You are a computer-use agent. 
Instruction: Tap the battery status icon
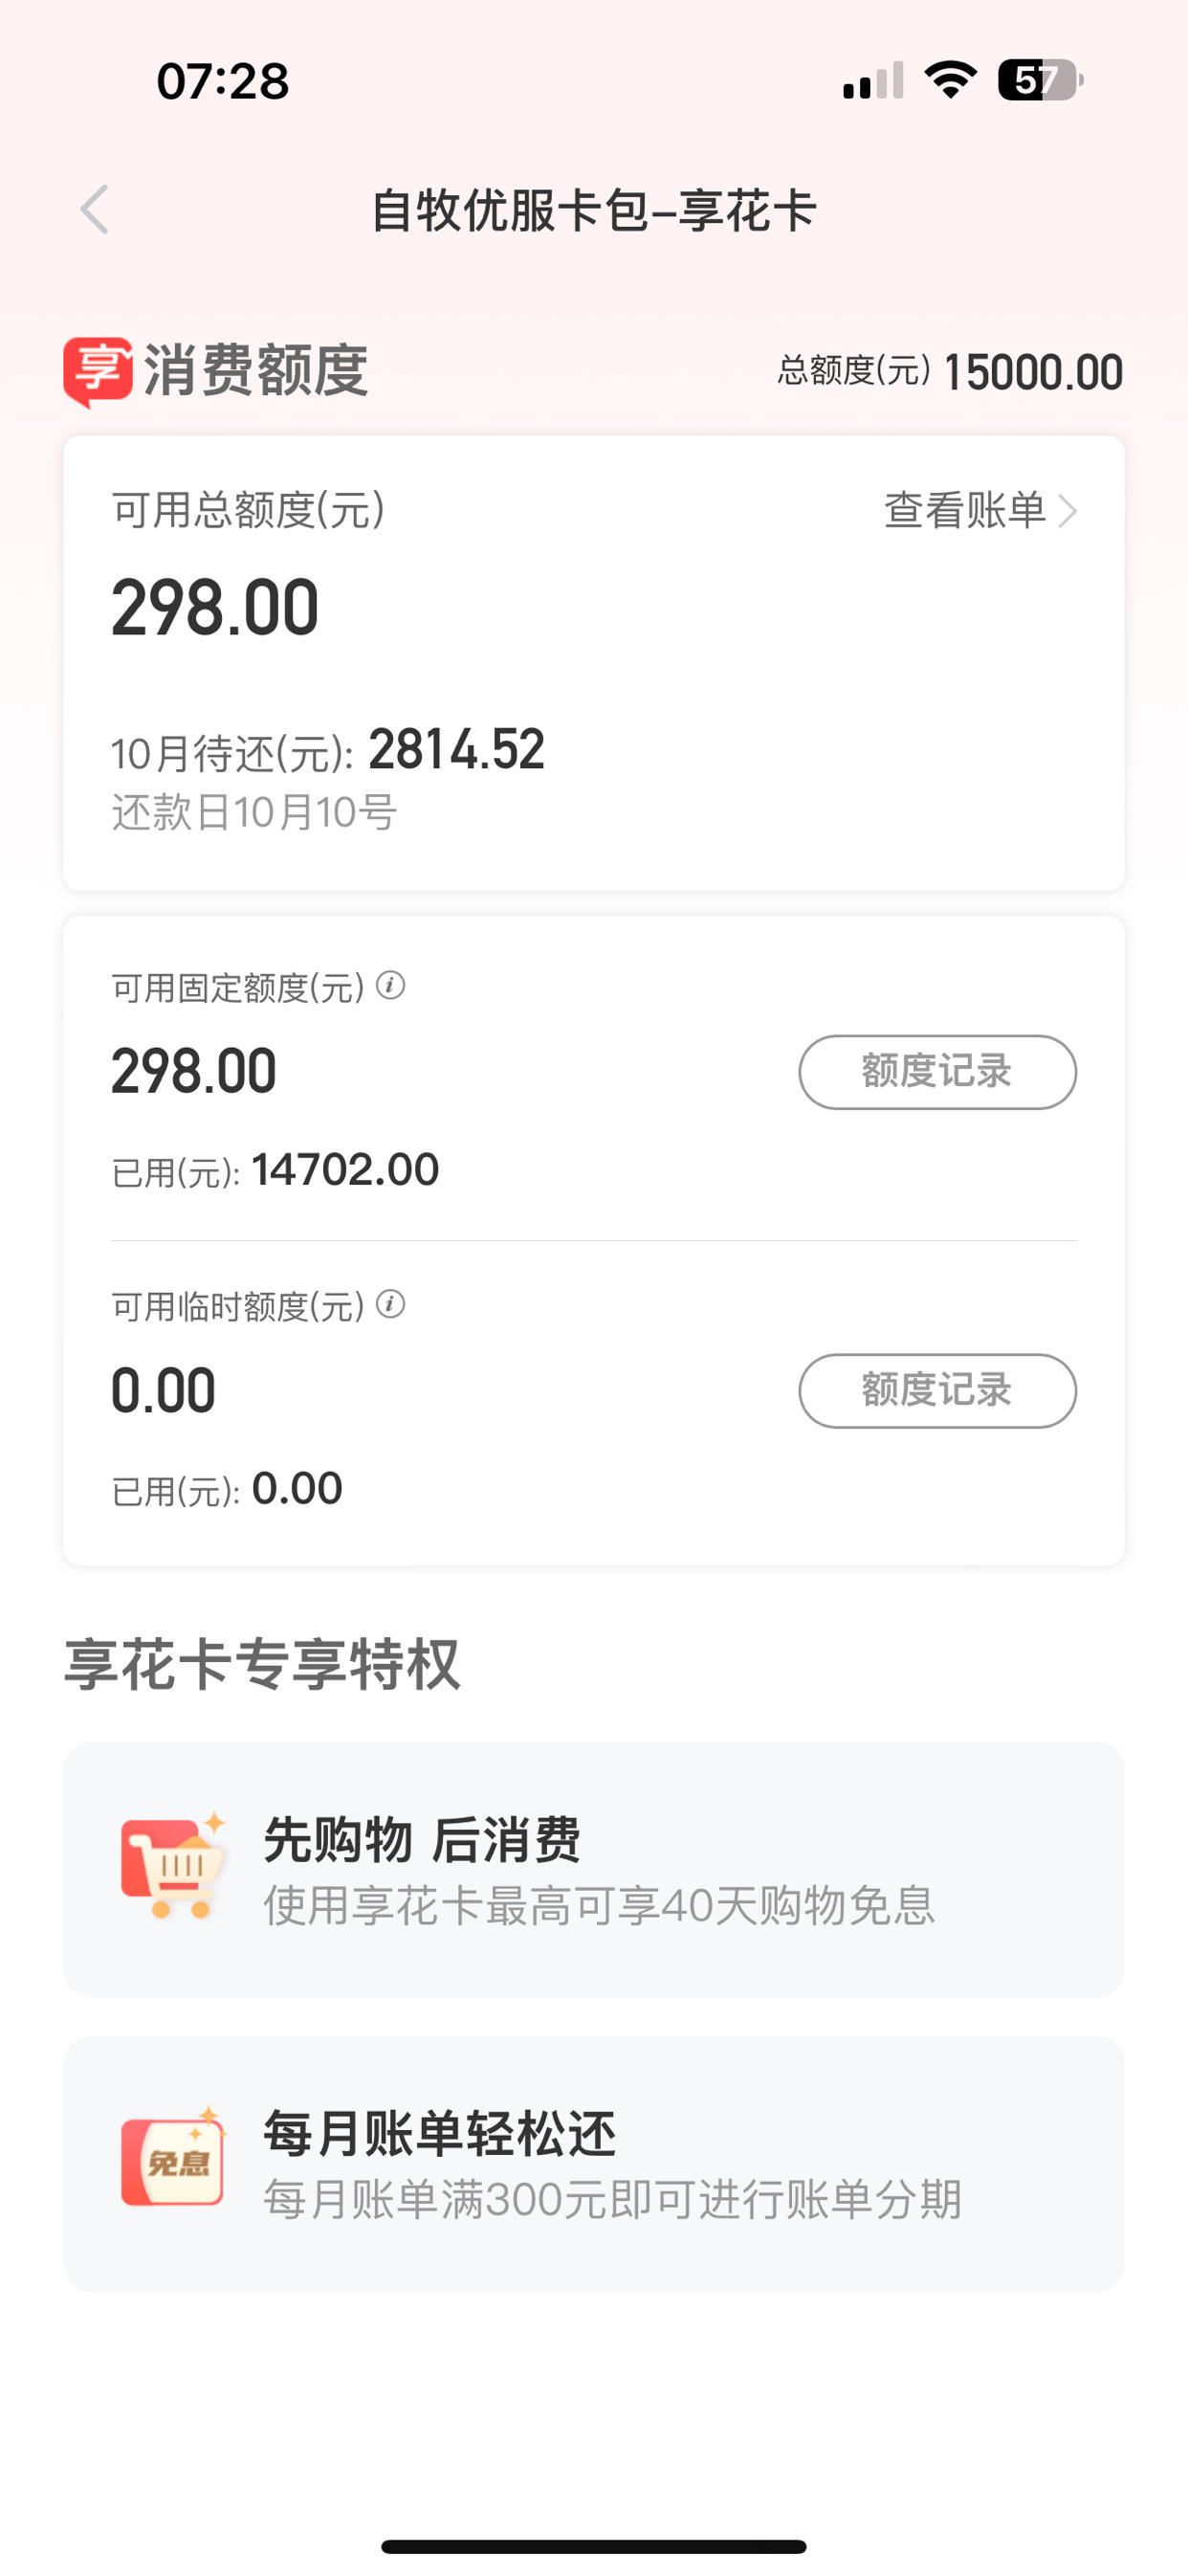[1041, 80]
